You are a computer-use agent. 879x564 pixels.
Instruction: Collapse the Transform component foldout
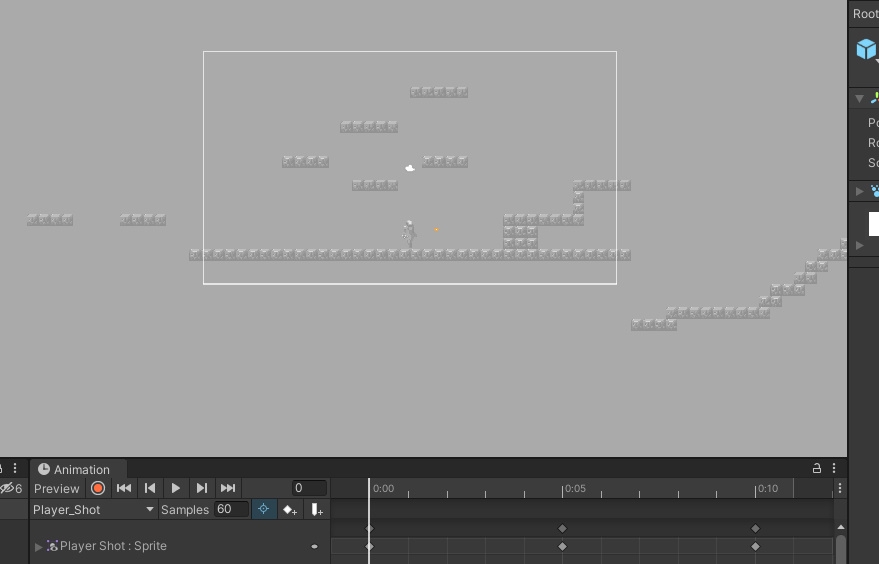[859, 99]
